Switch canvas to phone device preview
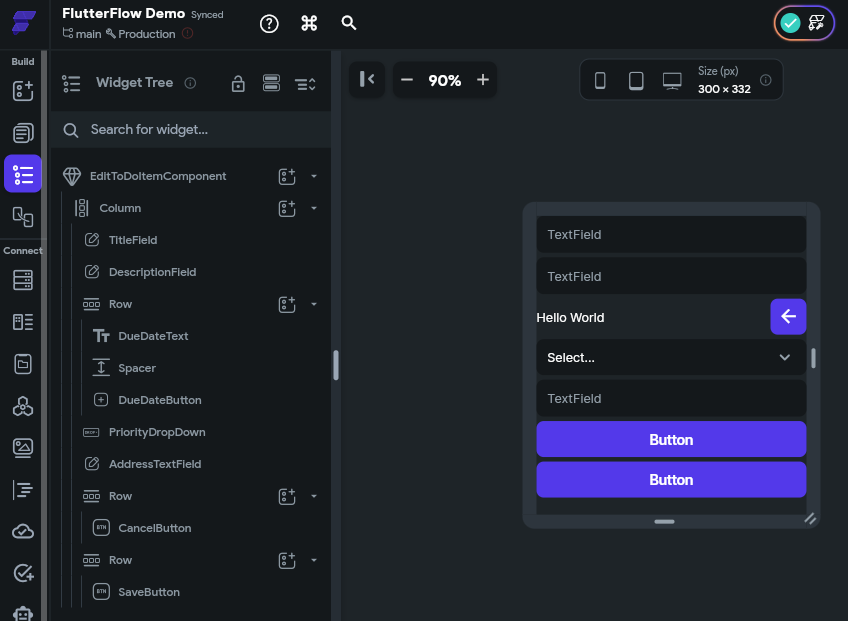 point(600,81)
